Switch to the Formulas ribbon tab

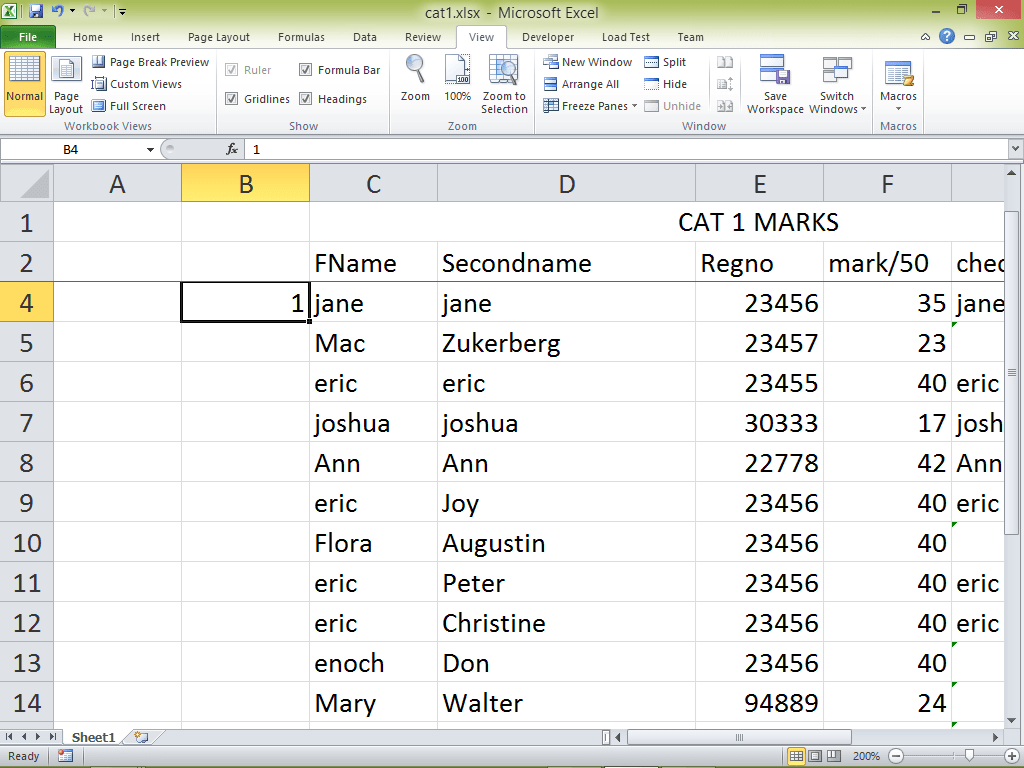[301, 37]
